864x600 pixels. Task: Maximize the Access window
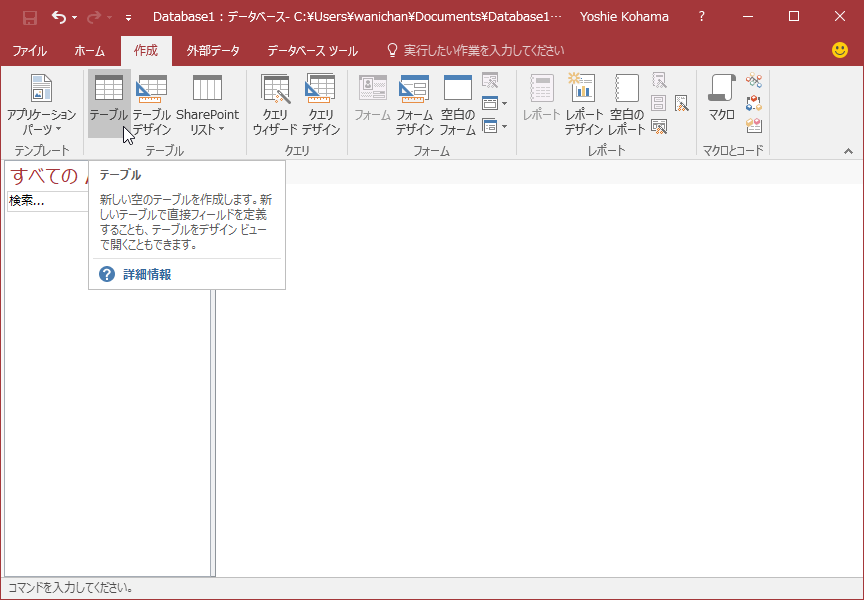coord(794,17)
